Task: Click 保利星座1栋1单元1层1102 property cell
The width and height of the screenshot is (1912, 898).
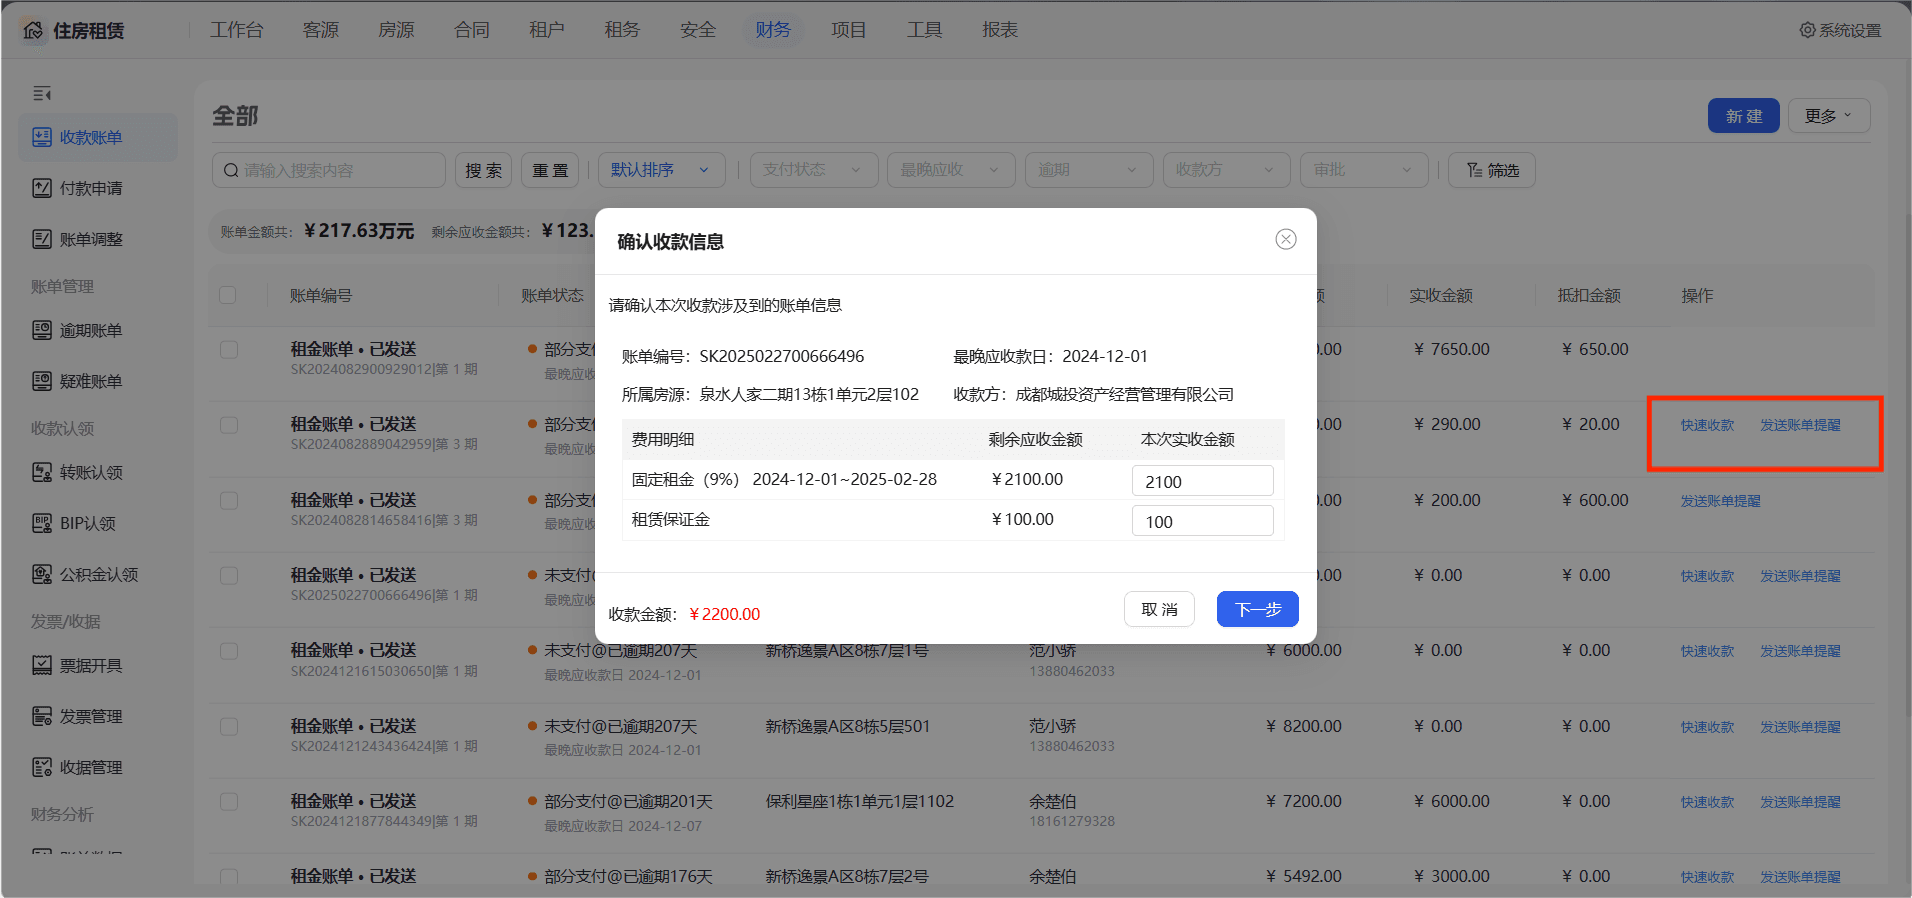Action: (x=860, y=801)
